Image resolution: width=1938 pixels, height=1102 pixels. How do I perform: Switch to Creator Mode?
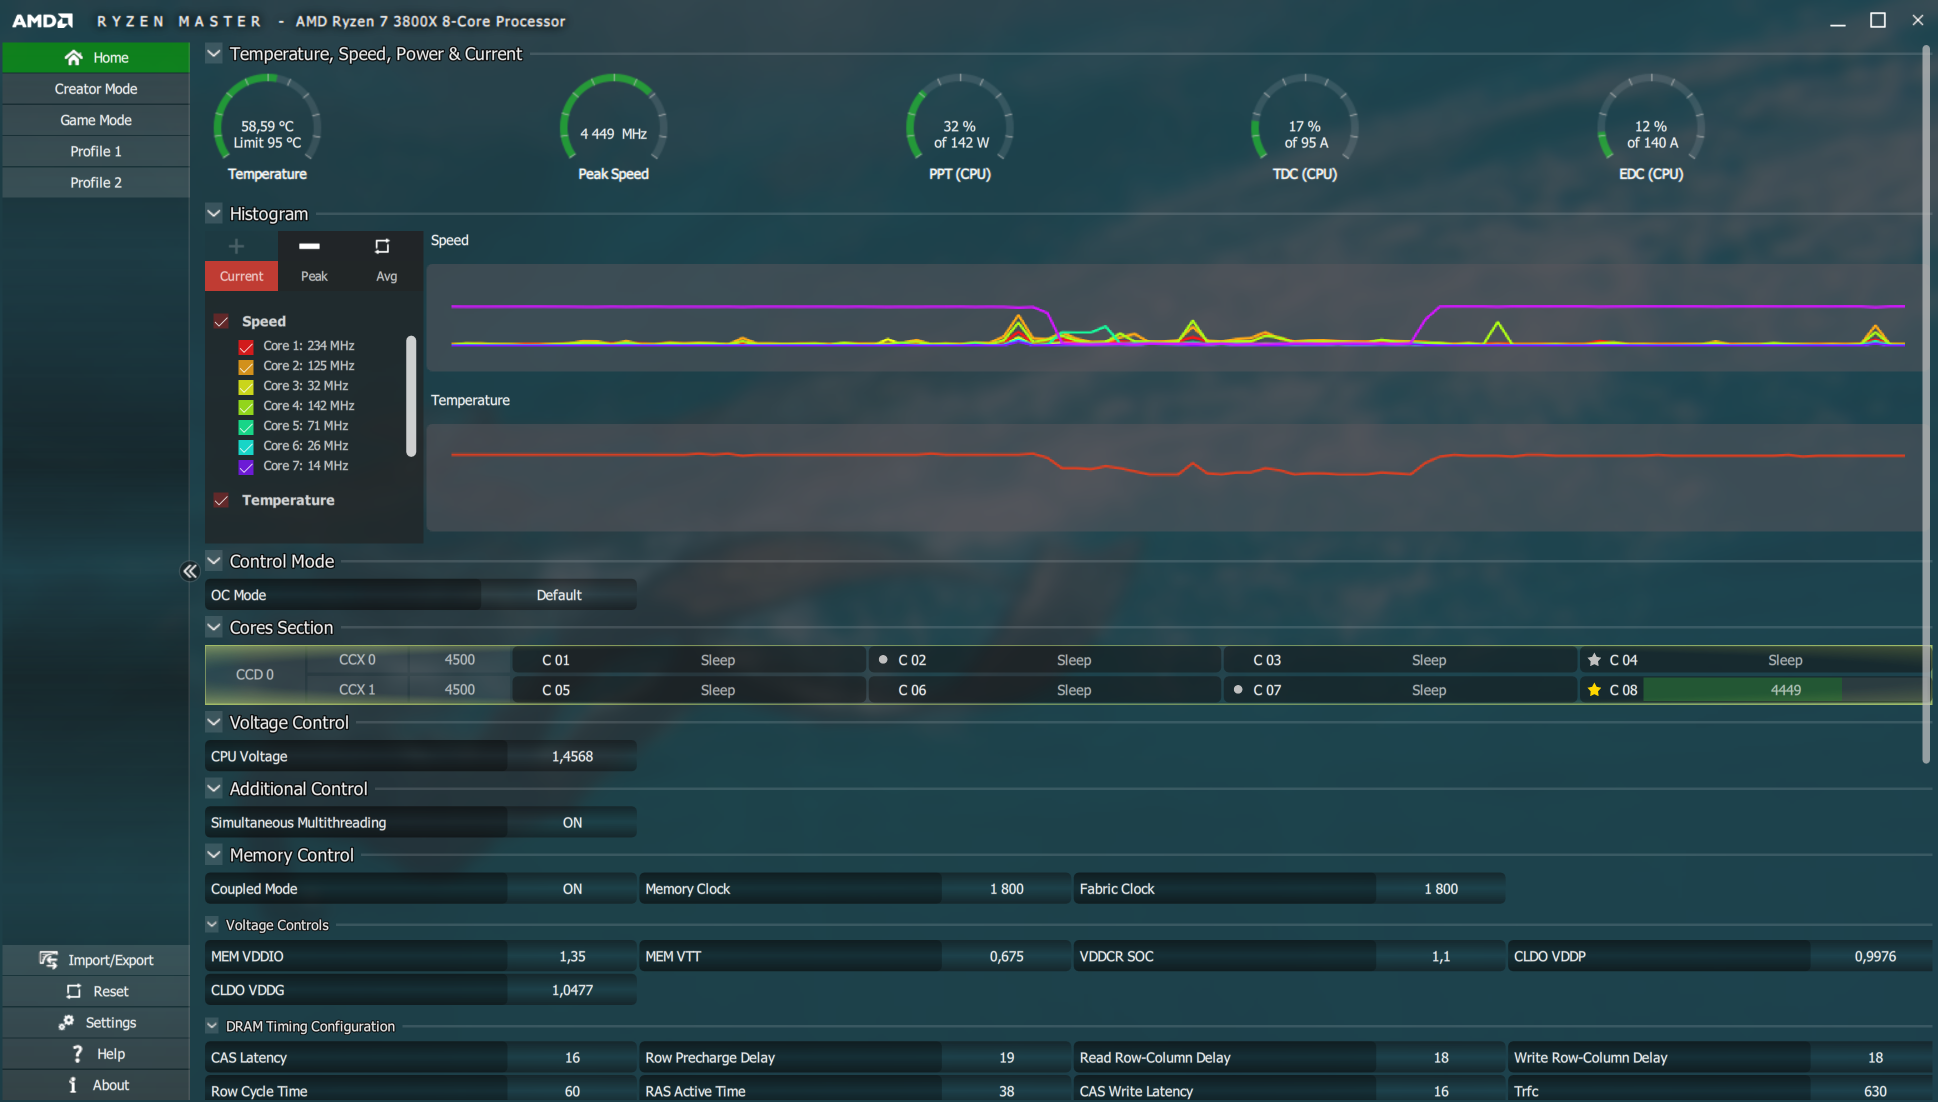coord(96,89)
